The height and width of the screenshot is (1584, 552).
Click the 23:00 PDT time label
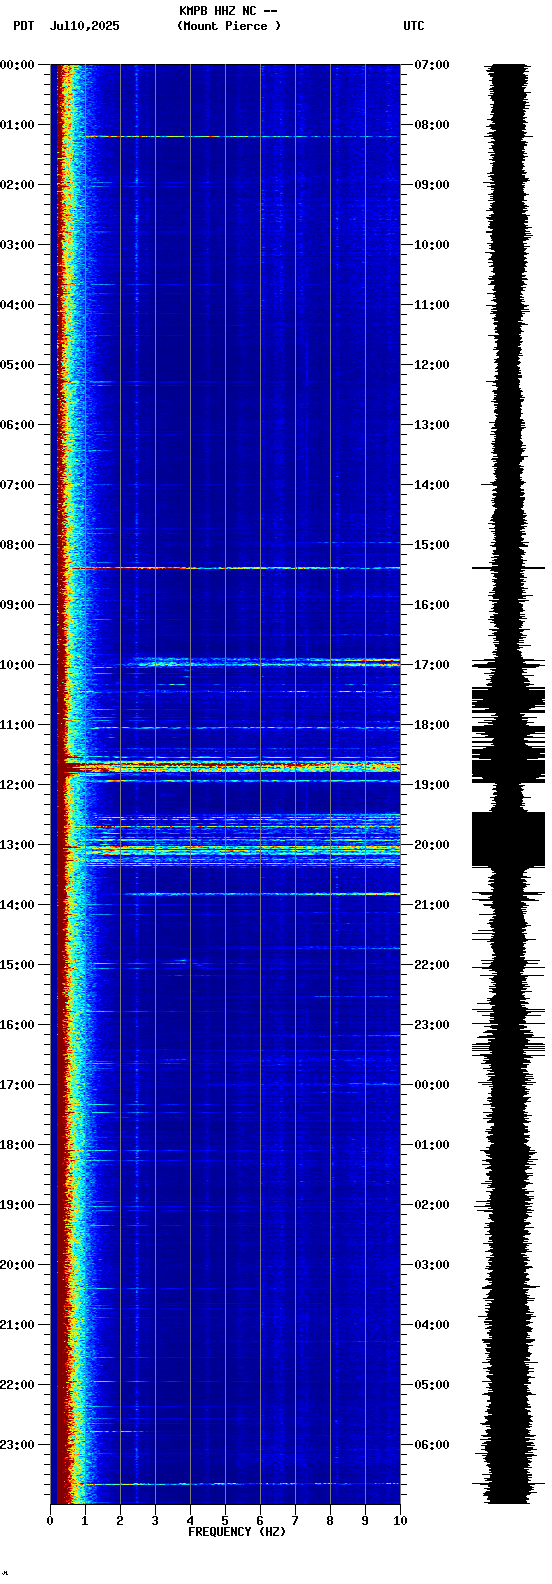coord(18,1445)
